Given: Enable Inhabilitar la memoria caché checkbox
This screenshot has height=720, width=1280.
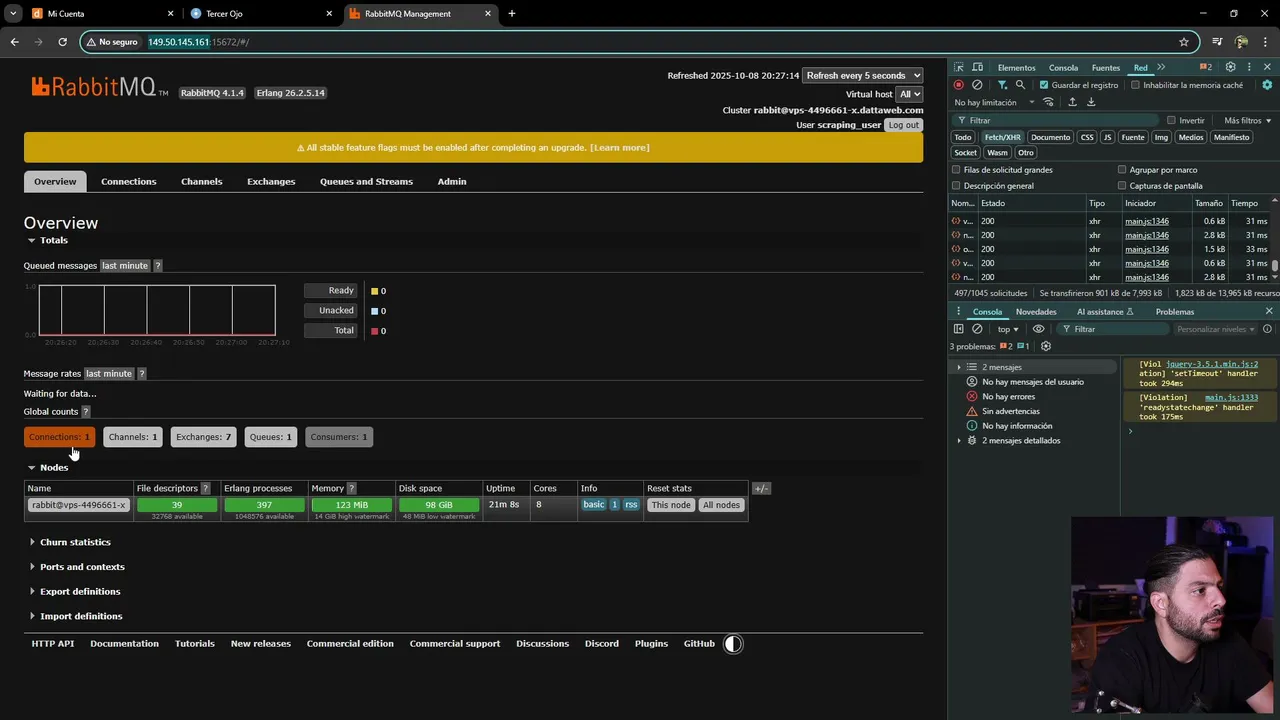Looking at the screenshot, I should click(x=1135, y=85).
